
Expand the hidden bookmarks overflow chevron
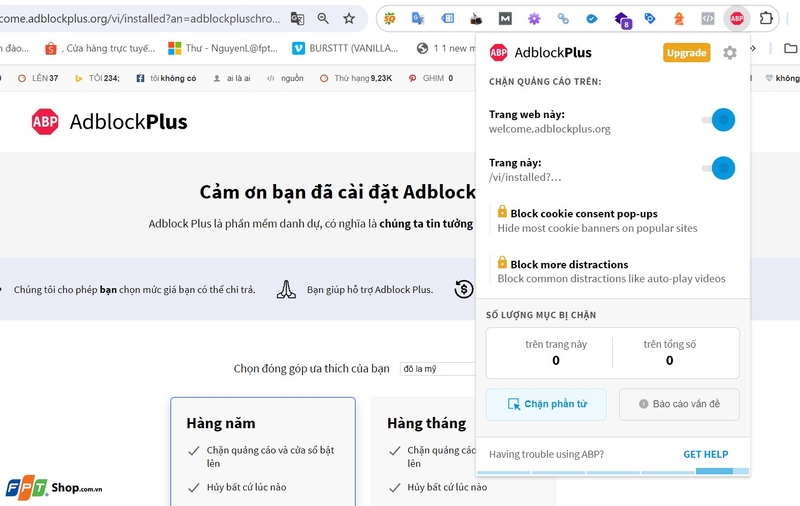(x=753, y=48)
